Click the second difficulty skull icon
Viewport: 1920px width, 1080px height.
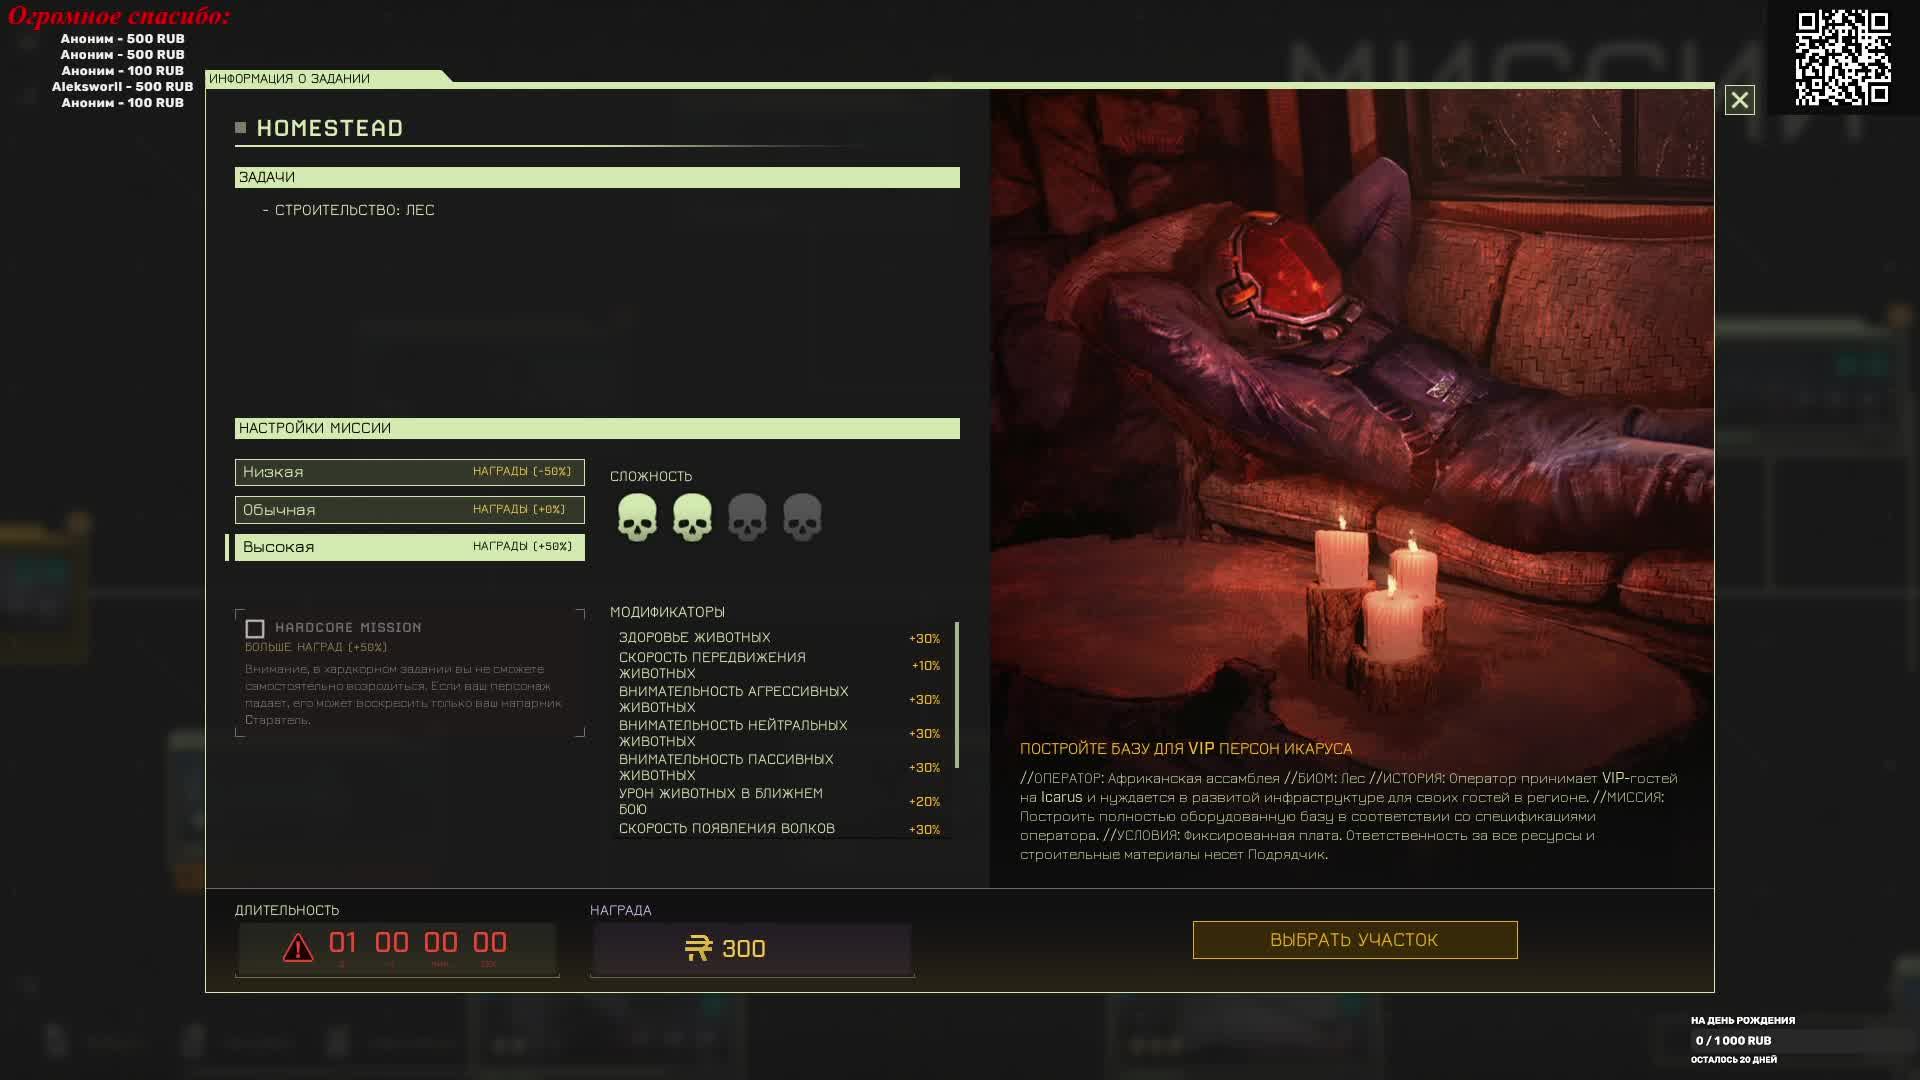[x=692, y=517]
